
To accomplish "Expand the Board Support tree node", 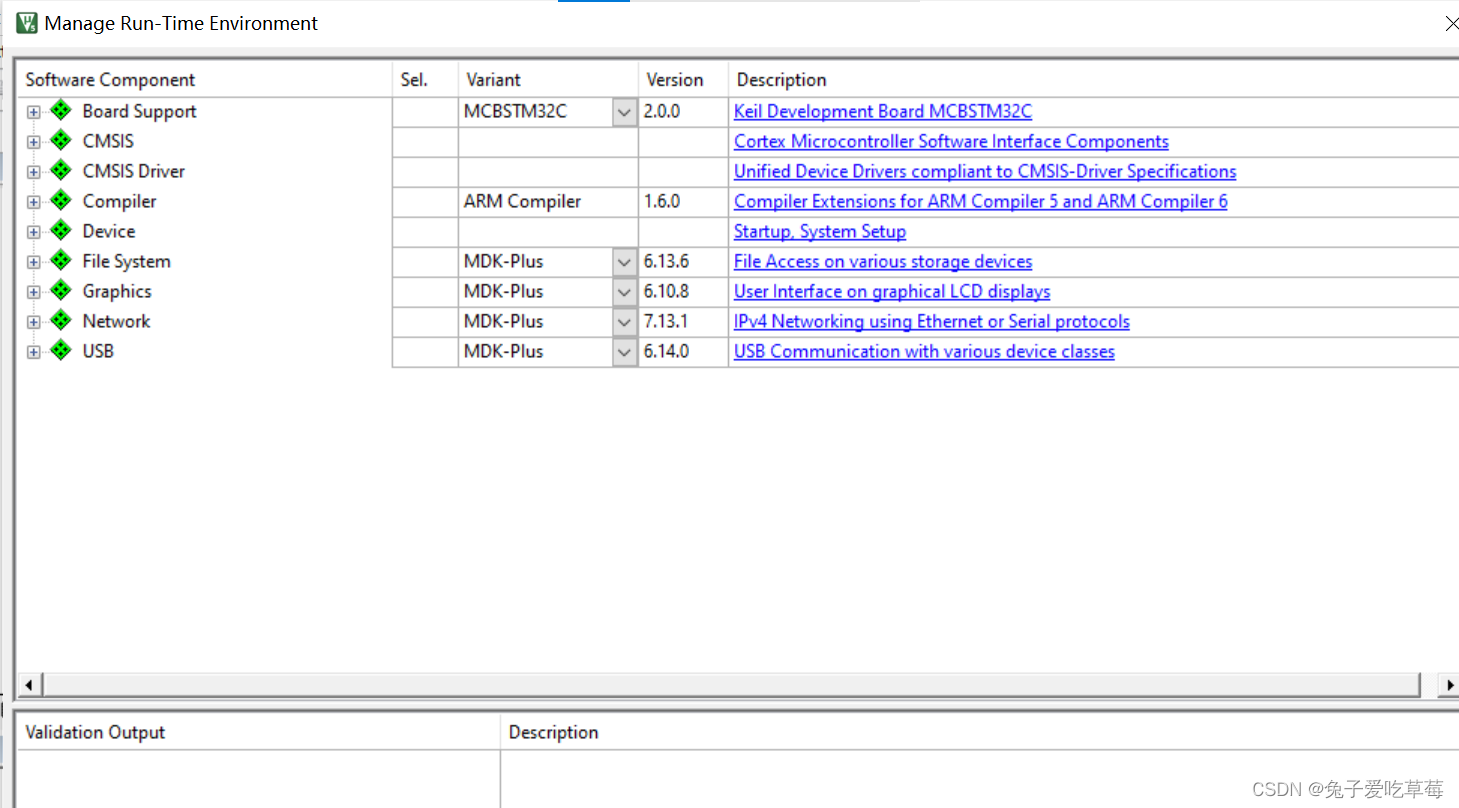I will pos(34,112).
